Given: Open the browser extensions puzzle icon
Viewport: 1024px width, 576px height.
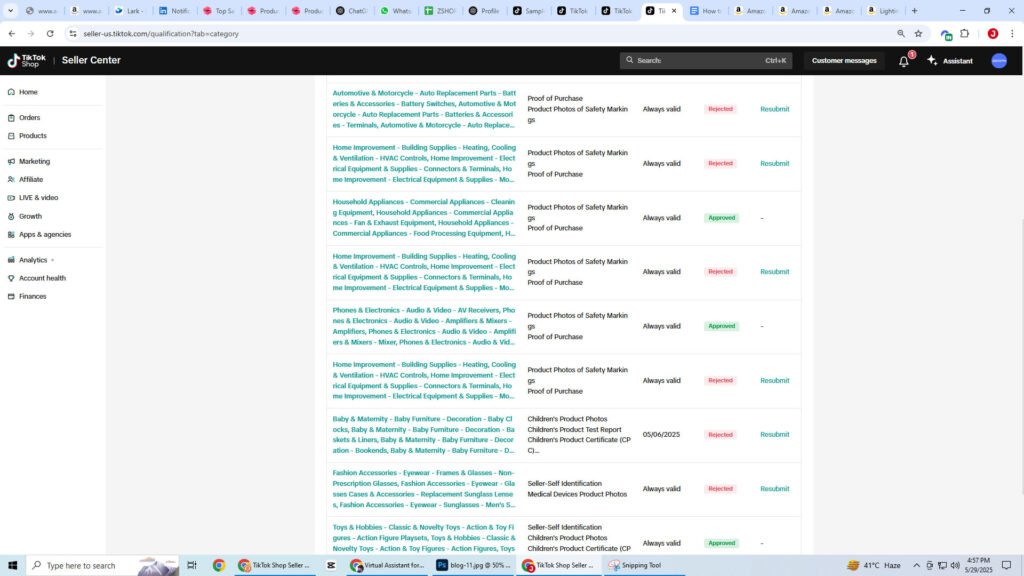Looking at the screenshot, I should [x=965, y=33].
